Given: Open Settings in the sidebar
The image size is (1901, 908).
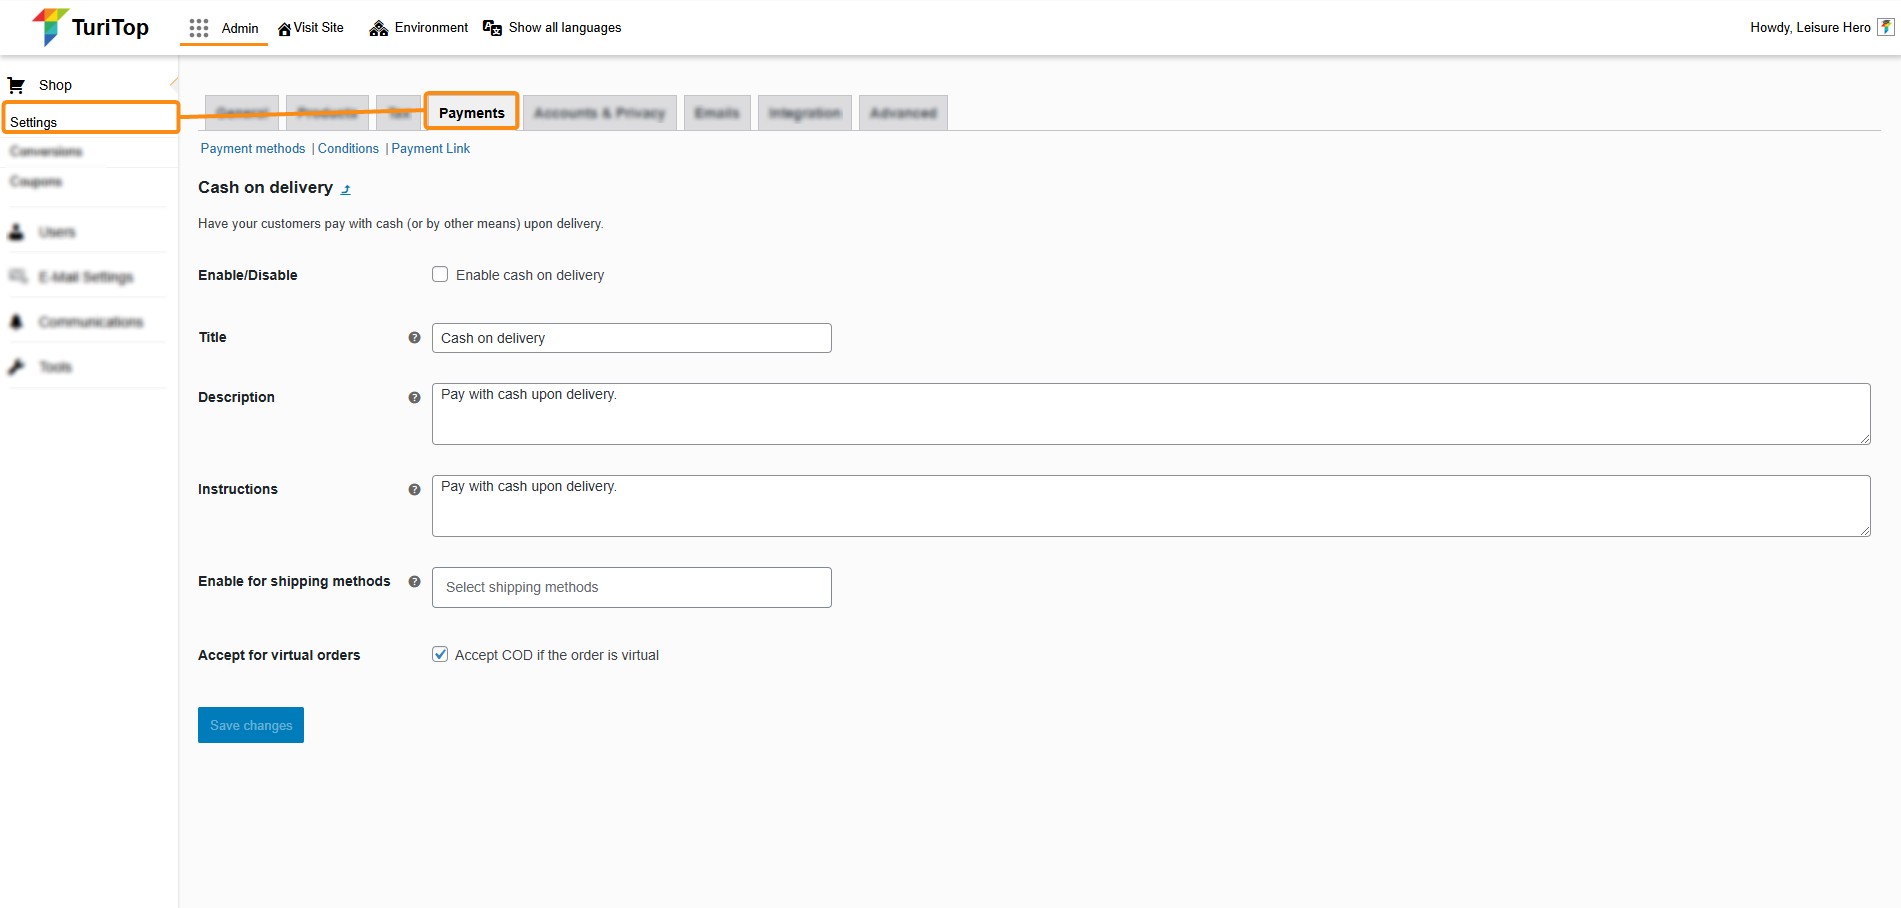Looking at the screenshot, I should [x=34, y=122].
